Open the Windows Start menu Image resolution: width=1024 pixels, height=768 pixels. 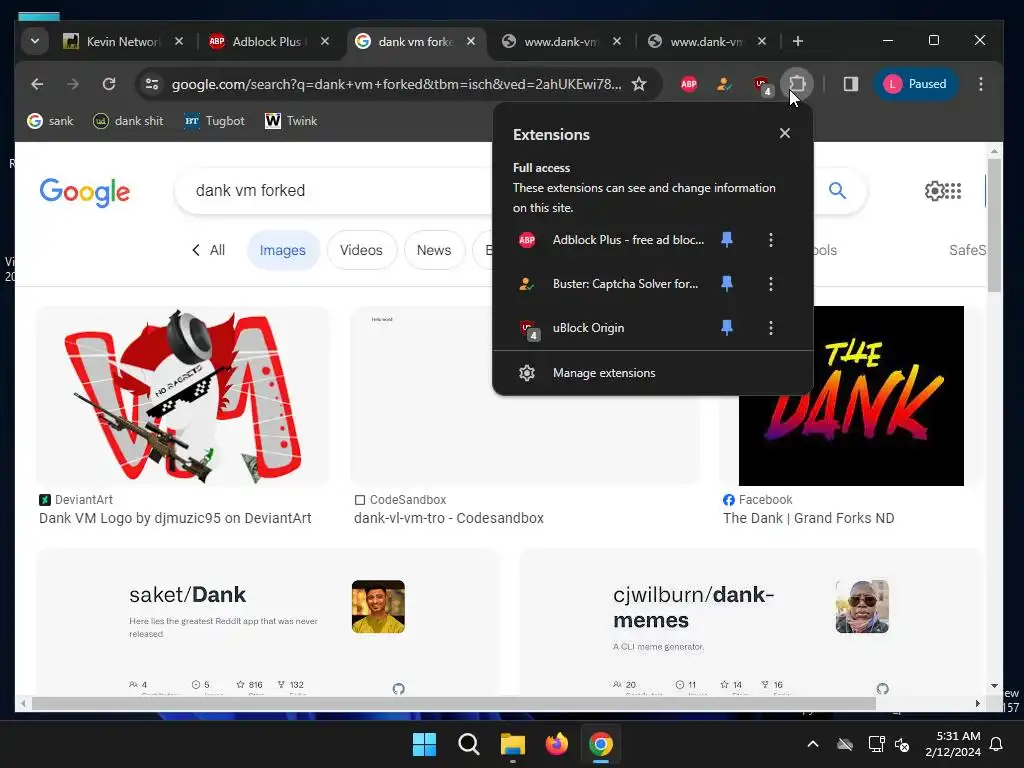[424, 744]
